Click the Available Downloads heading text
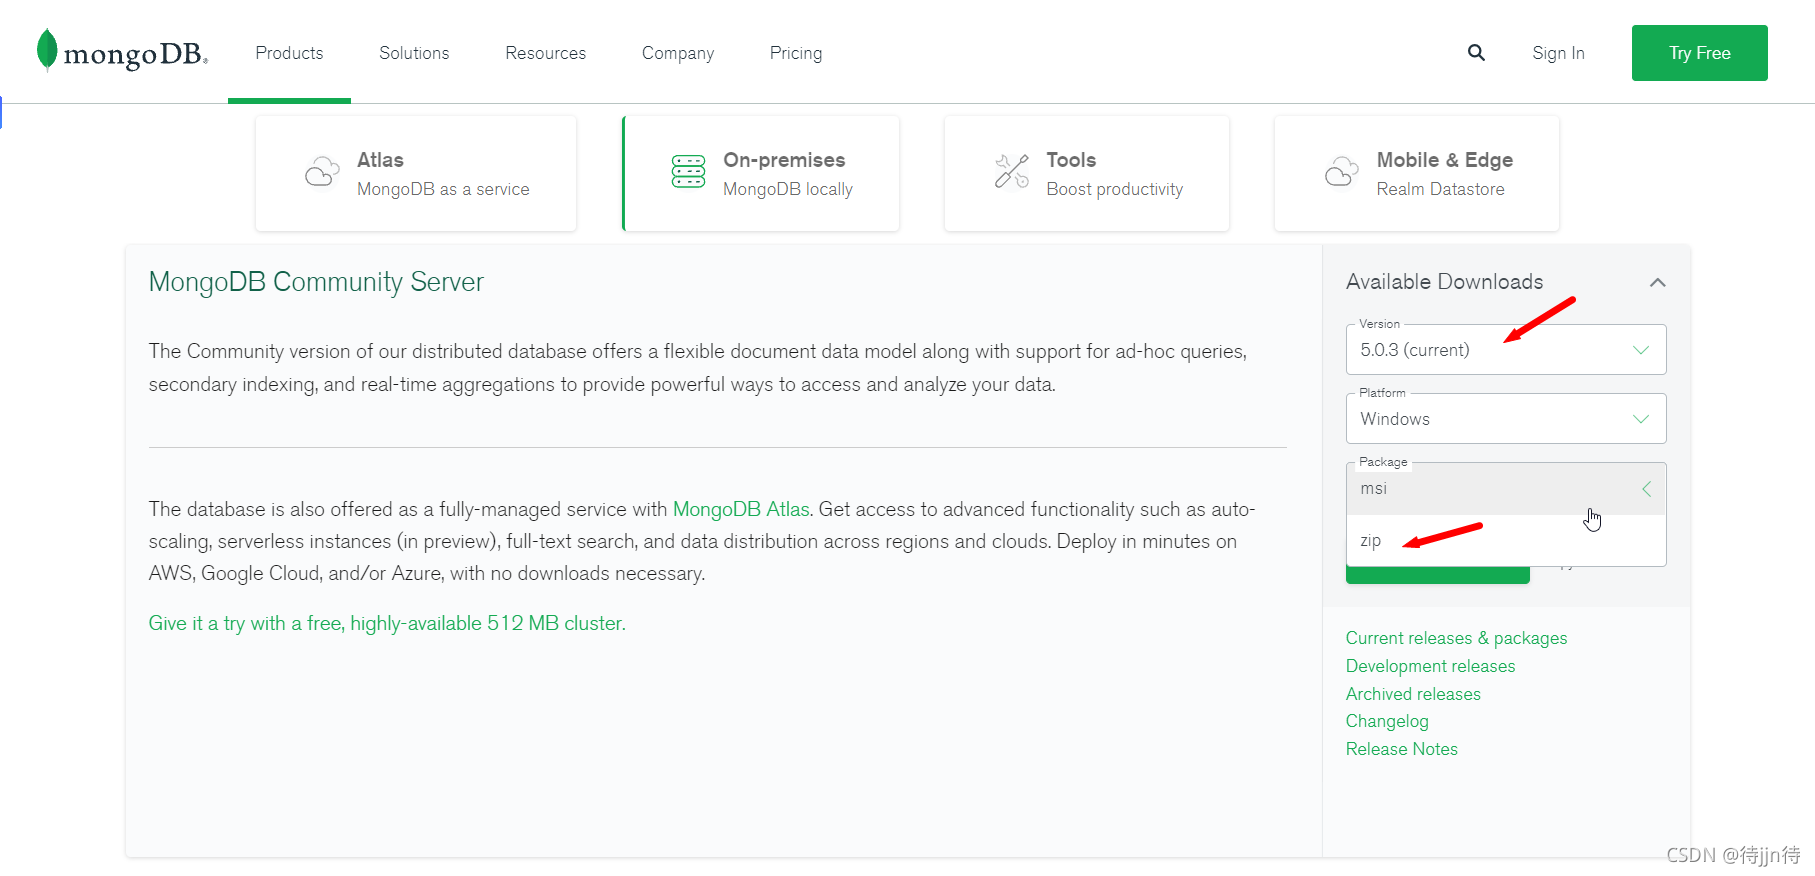 [1444, 282]
